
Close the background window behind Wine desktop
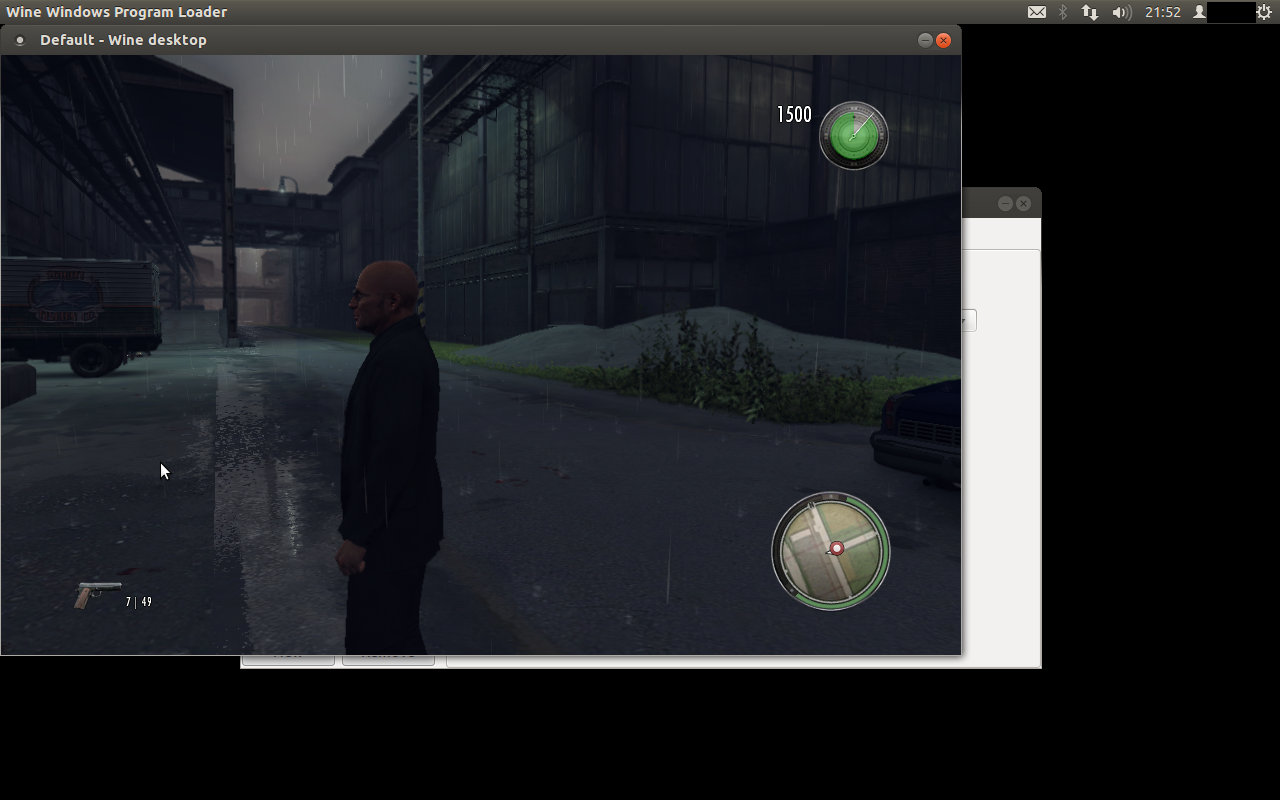[1023, 203]
